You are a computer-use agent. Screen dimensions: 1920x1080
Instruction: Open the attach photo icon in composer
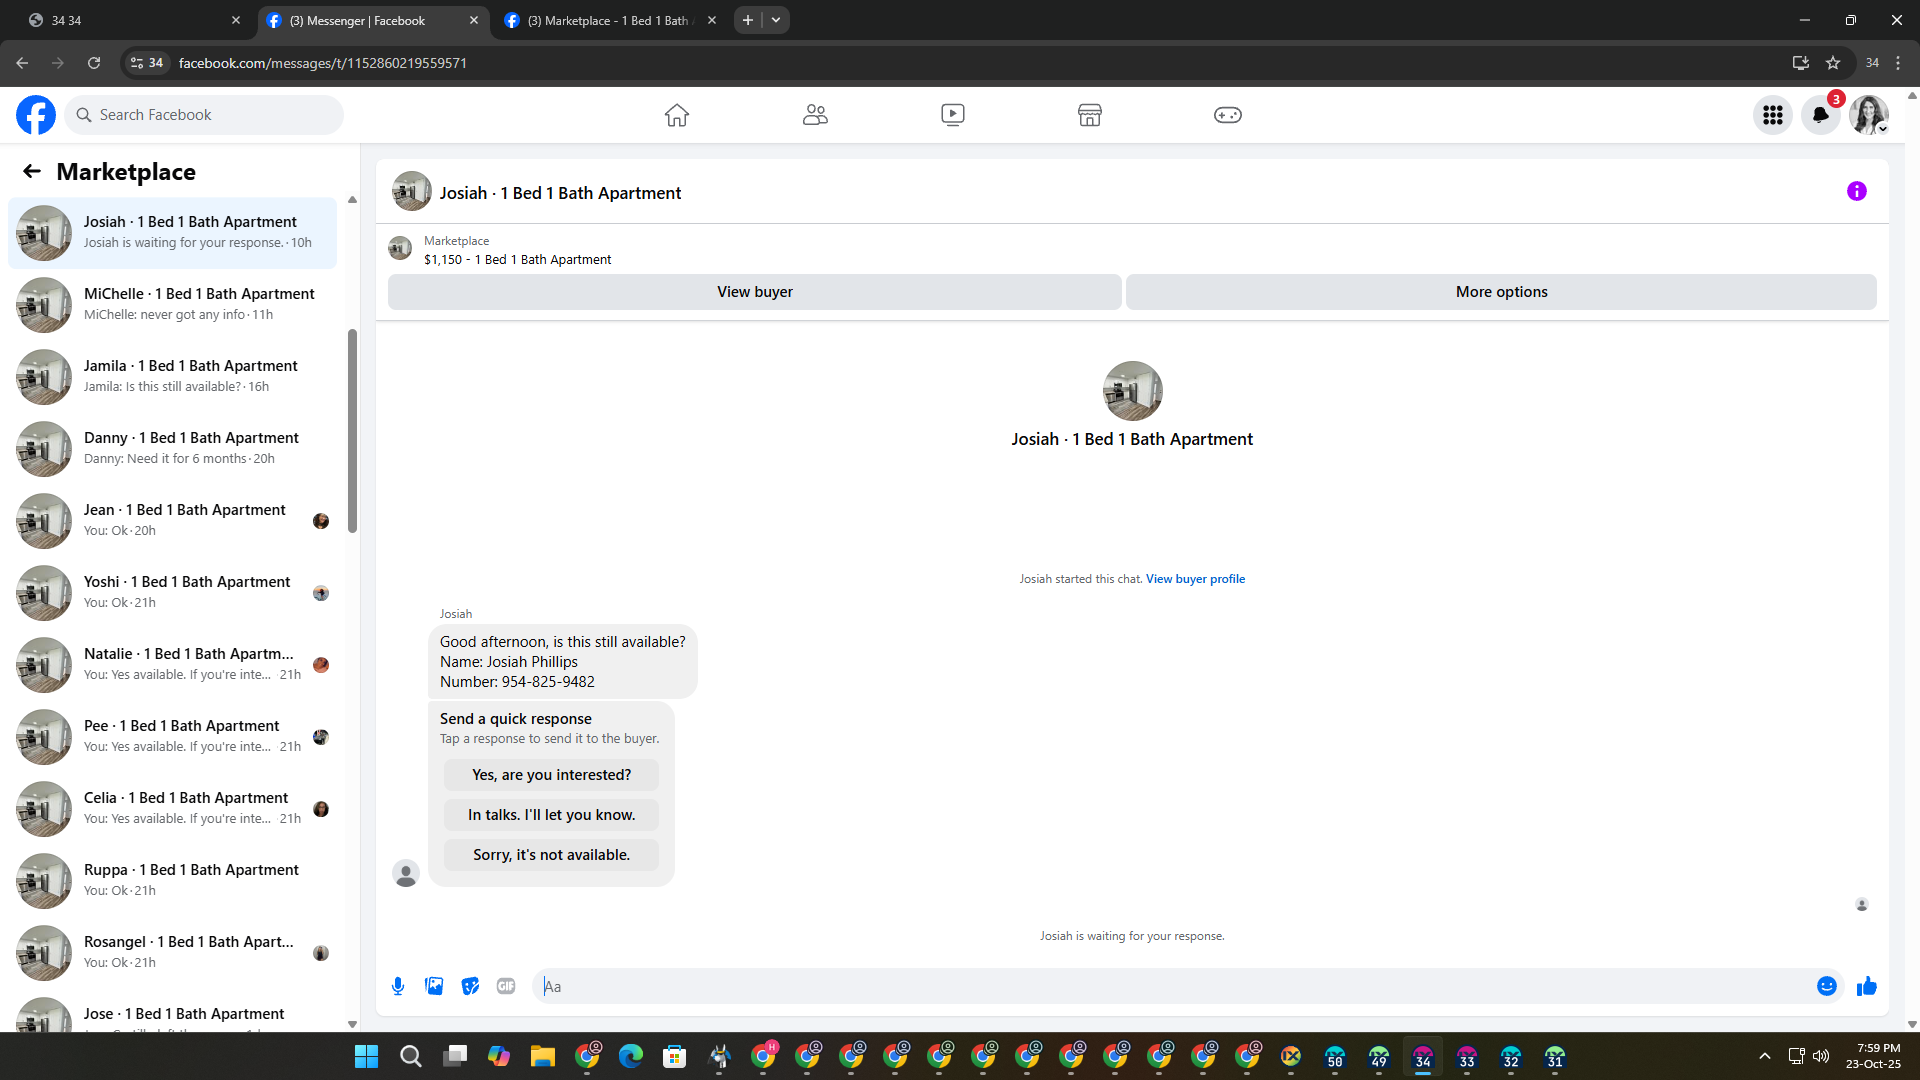[434, 986]
